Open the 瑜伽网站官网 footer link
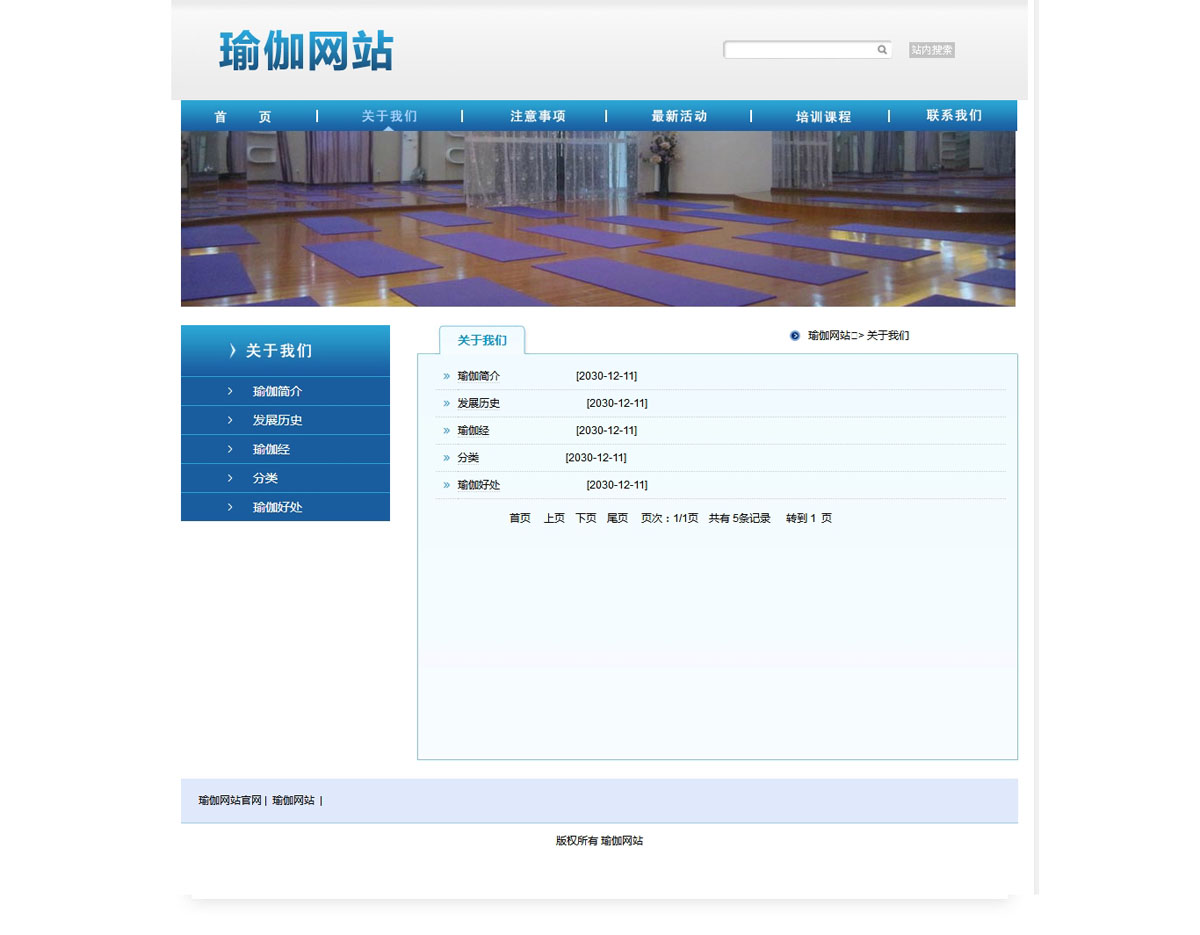Image resolution: width=1200 pixels, height=935 pixels. pos(230,800)
